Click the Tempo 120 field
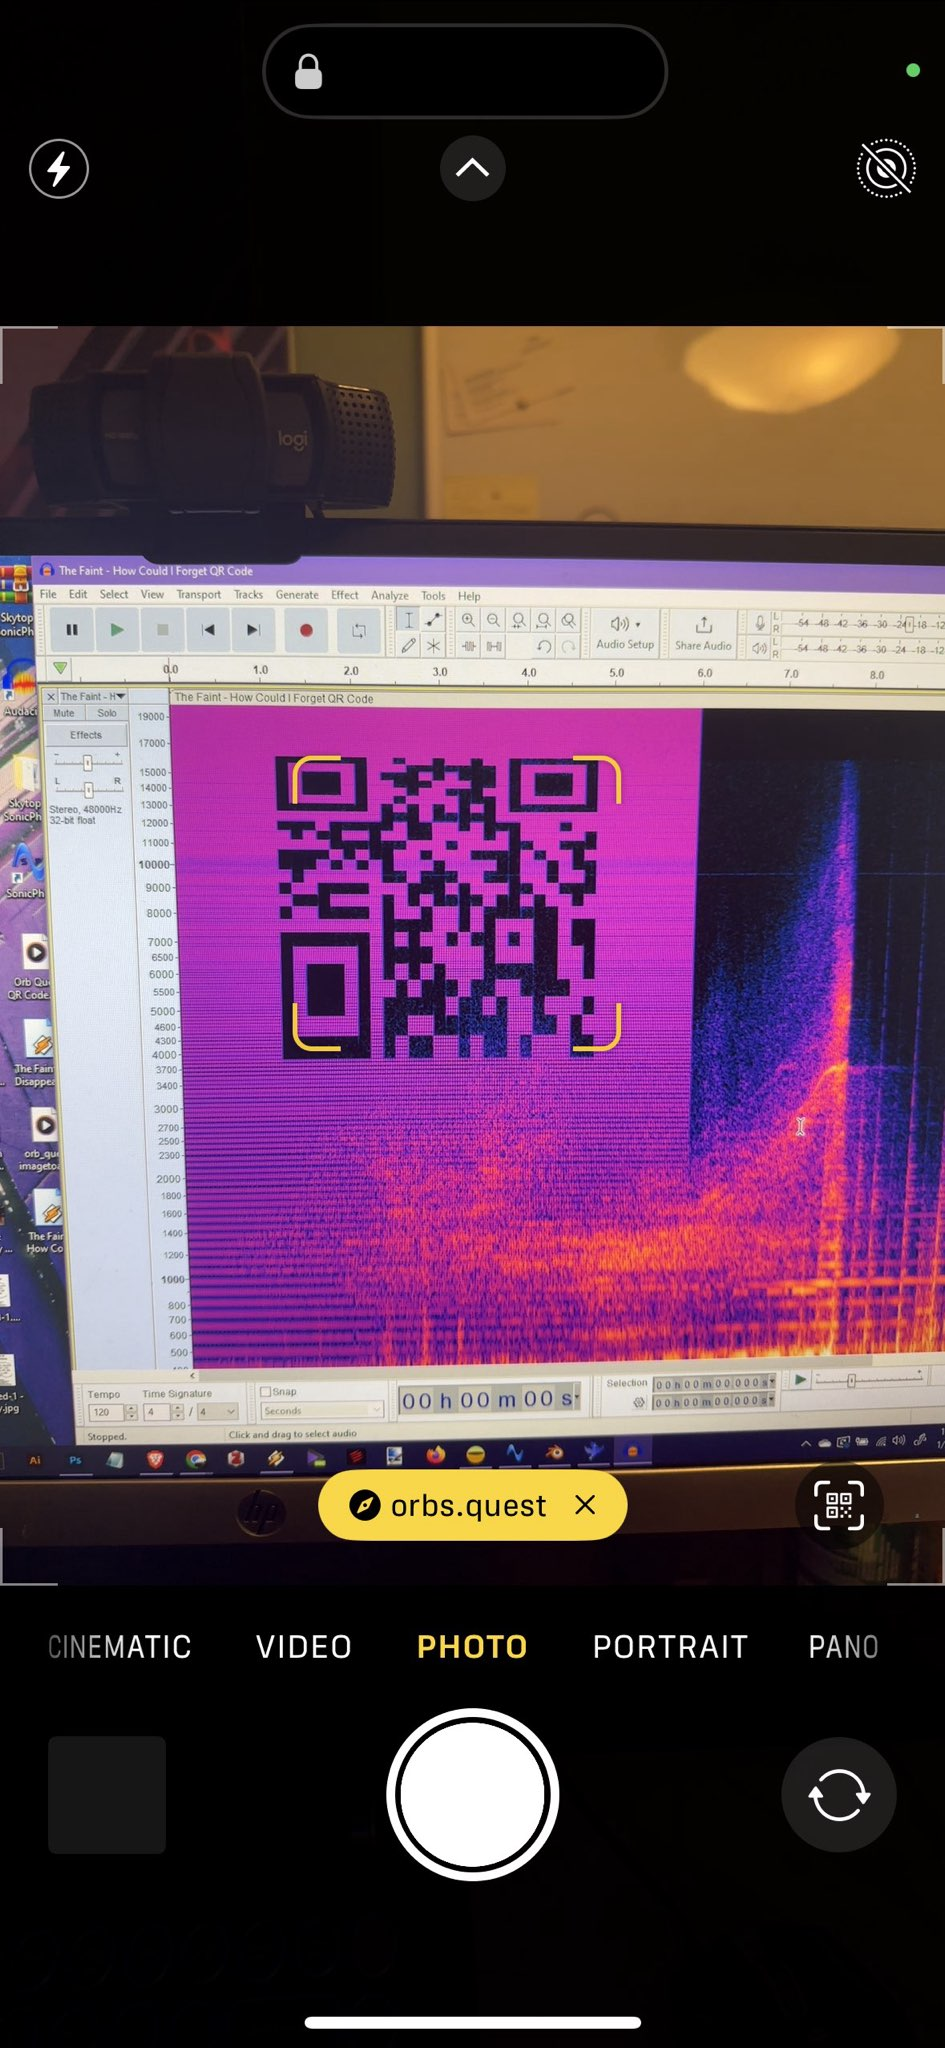Viewport: 945px width, 2048px height. 105,1412
